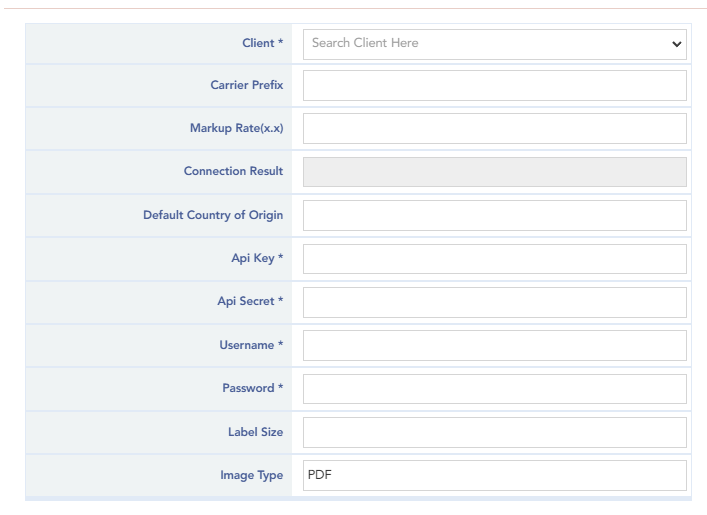This screenshot has height=515, width=707.
Task: Click the greyed-out Connection Result field
Action: [494, 172]
